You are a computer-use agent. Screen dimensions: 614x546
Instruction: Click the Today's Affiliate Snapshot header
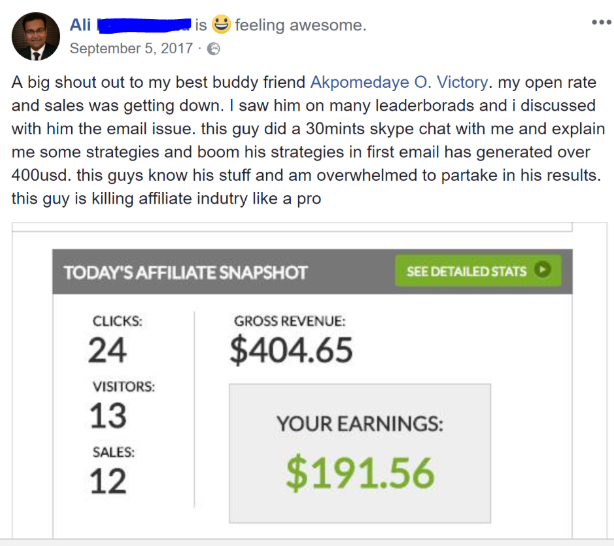click(186, 273)
